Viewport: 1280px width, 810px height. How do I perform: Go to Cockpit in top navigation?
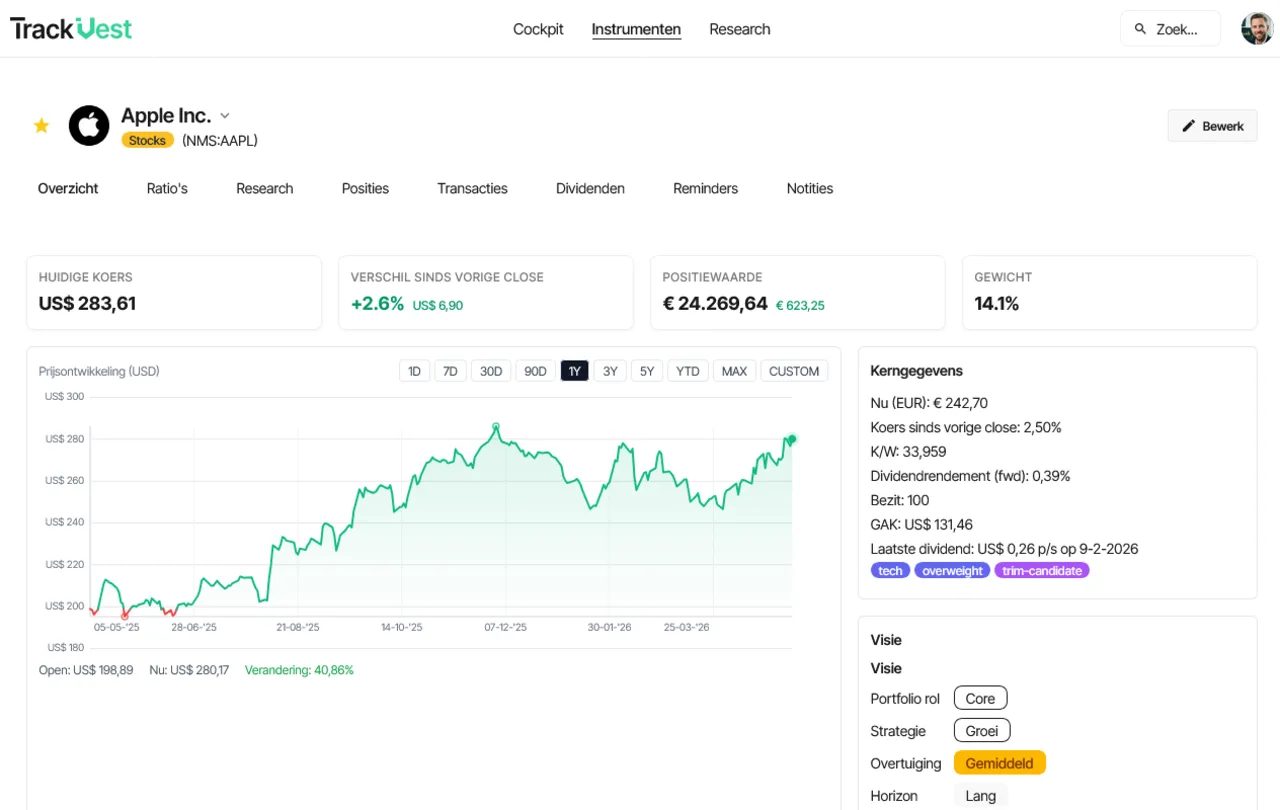tap(538, 29)
